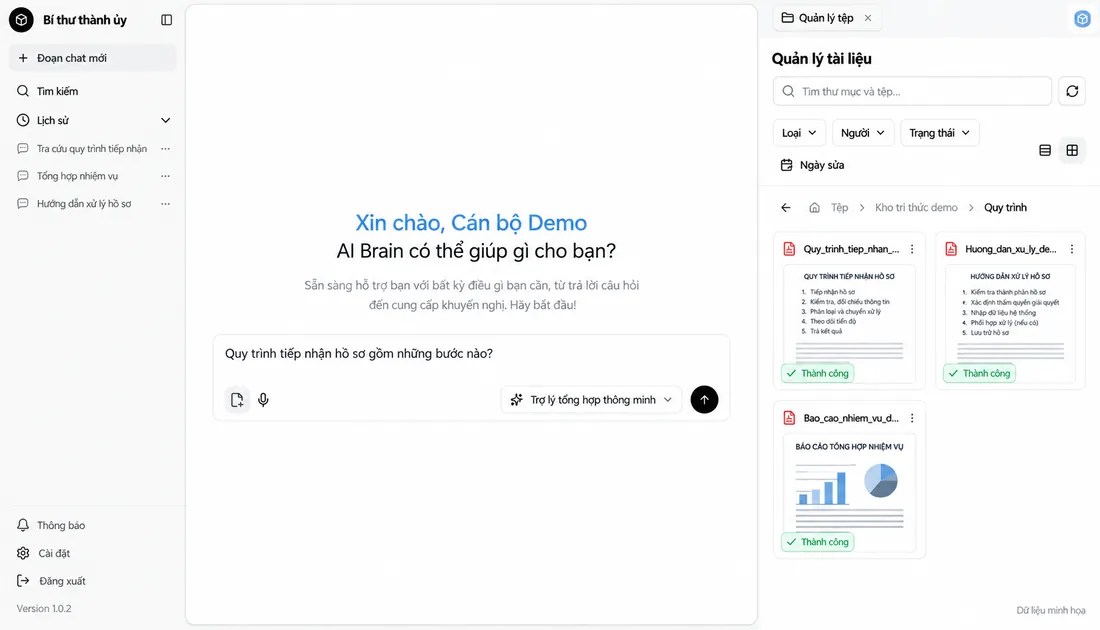Open Quy_trinh_tiep_nhan file name

[x=851, y=249]
